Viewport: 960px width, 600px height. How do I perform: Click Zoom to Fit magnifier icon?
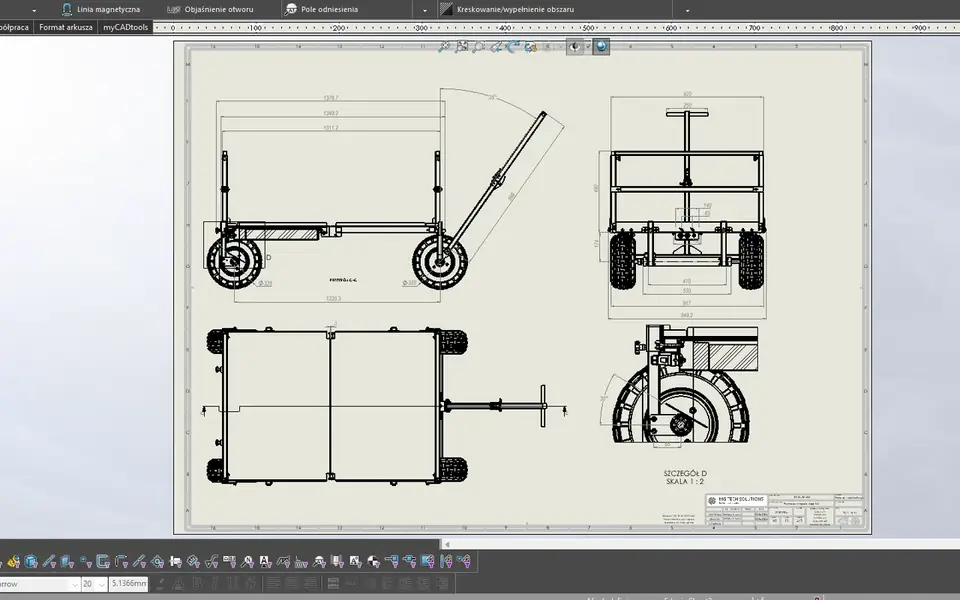(444, 47)
